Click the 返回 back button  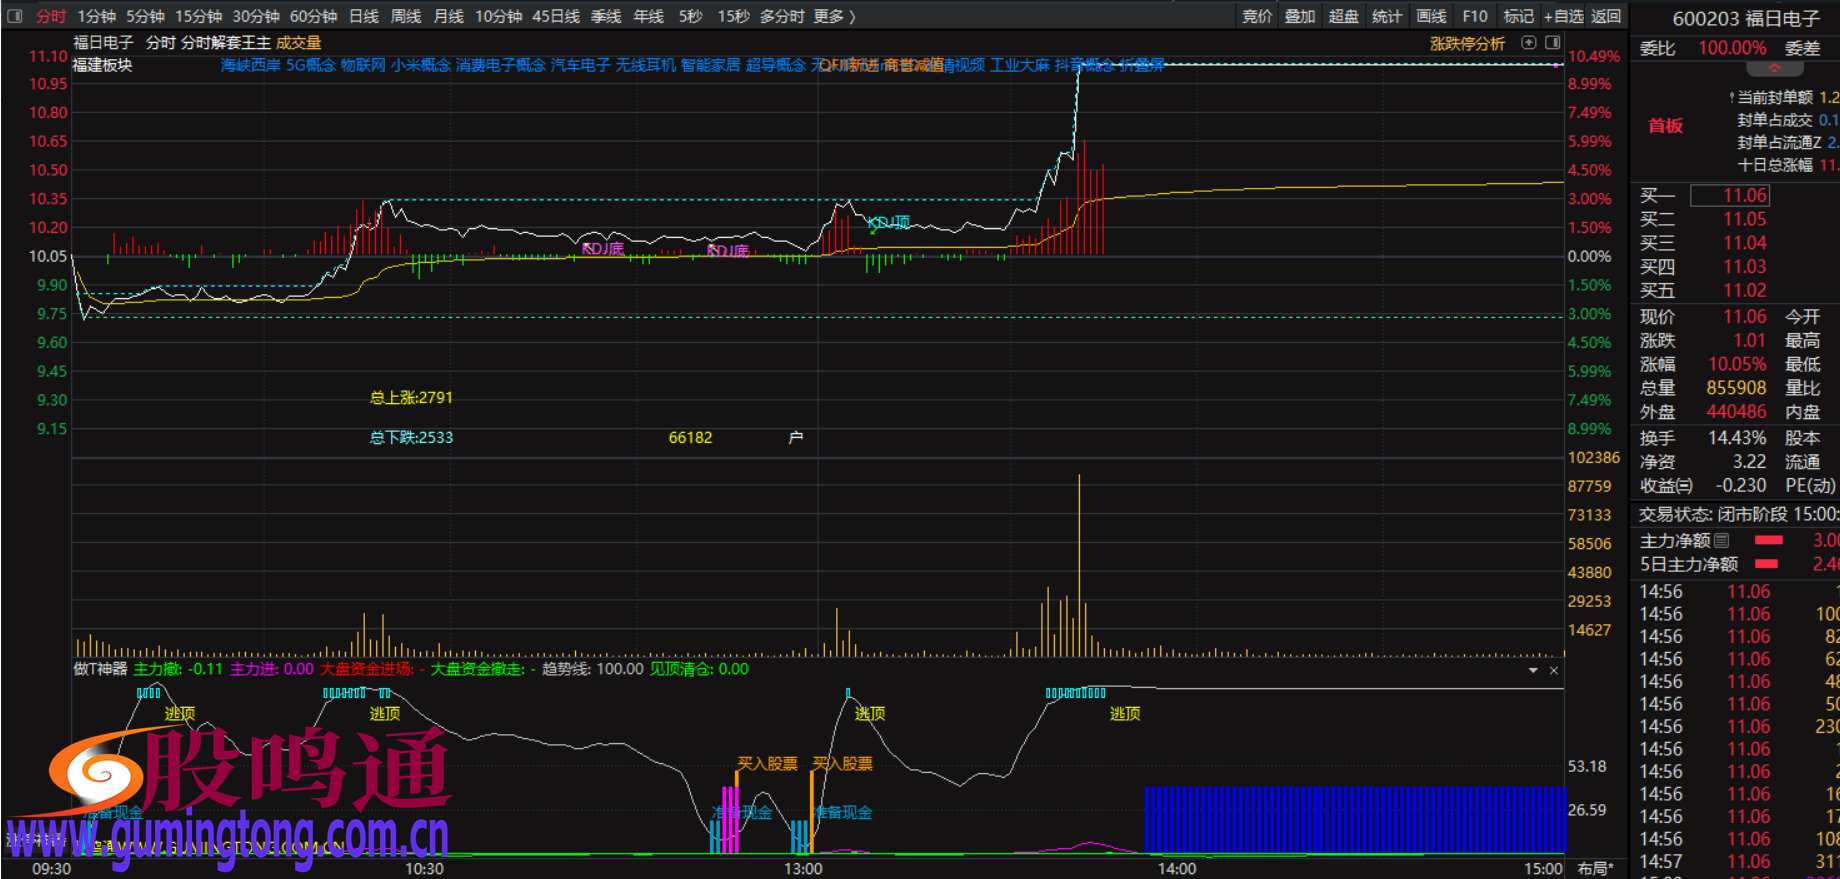1606,16
